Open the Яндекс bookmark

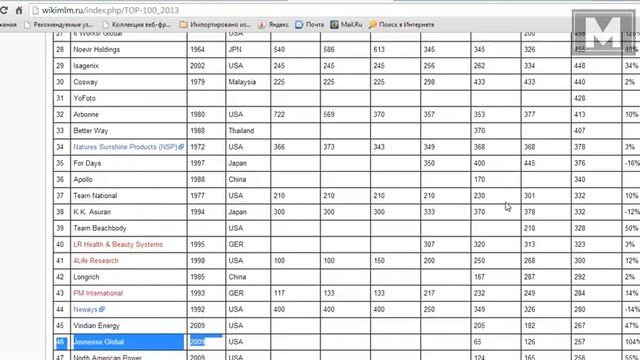pyautogui.click(x=273, y=25)
